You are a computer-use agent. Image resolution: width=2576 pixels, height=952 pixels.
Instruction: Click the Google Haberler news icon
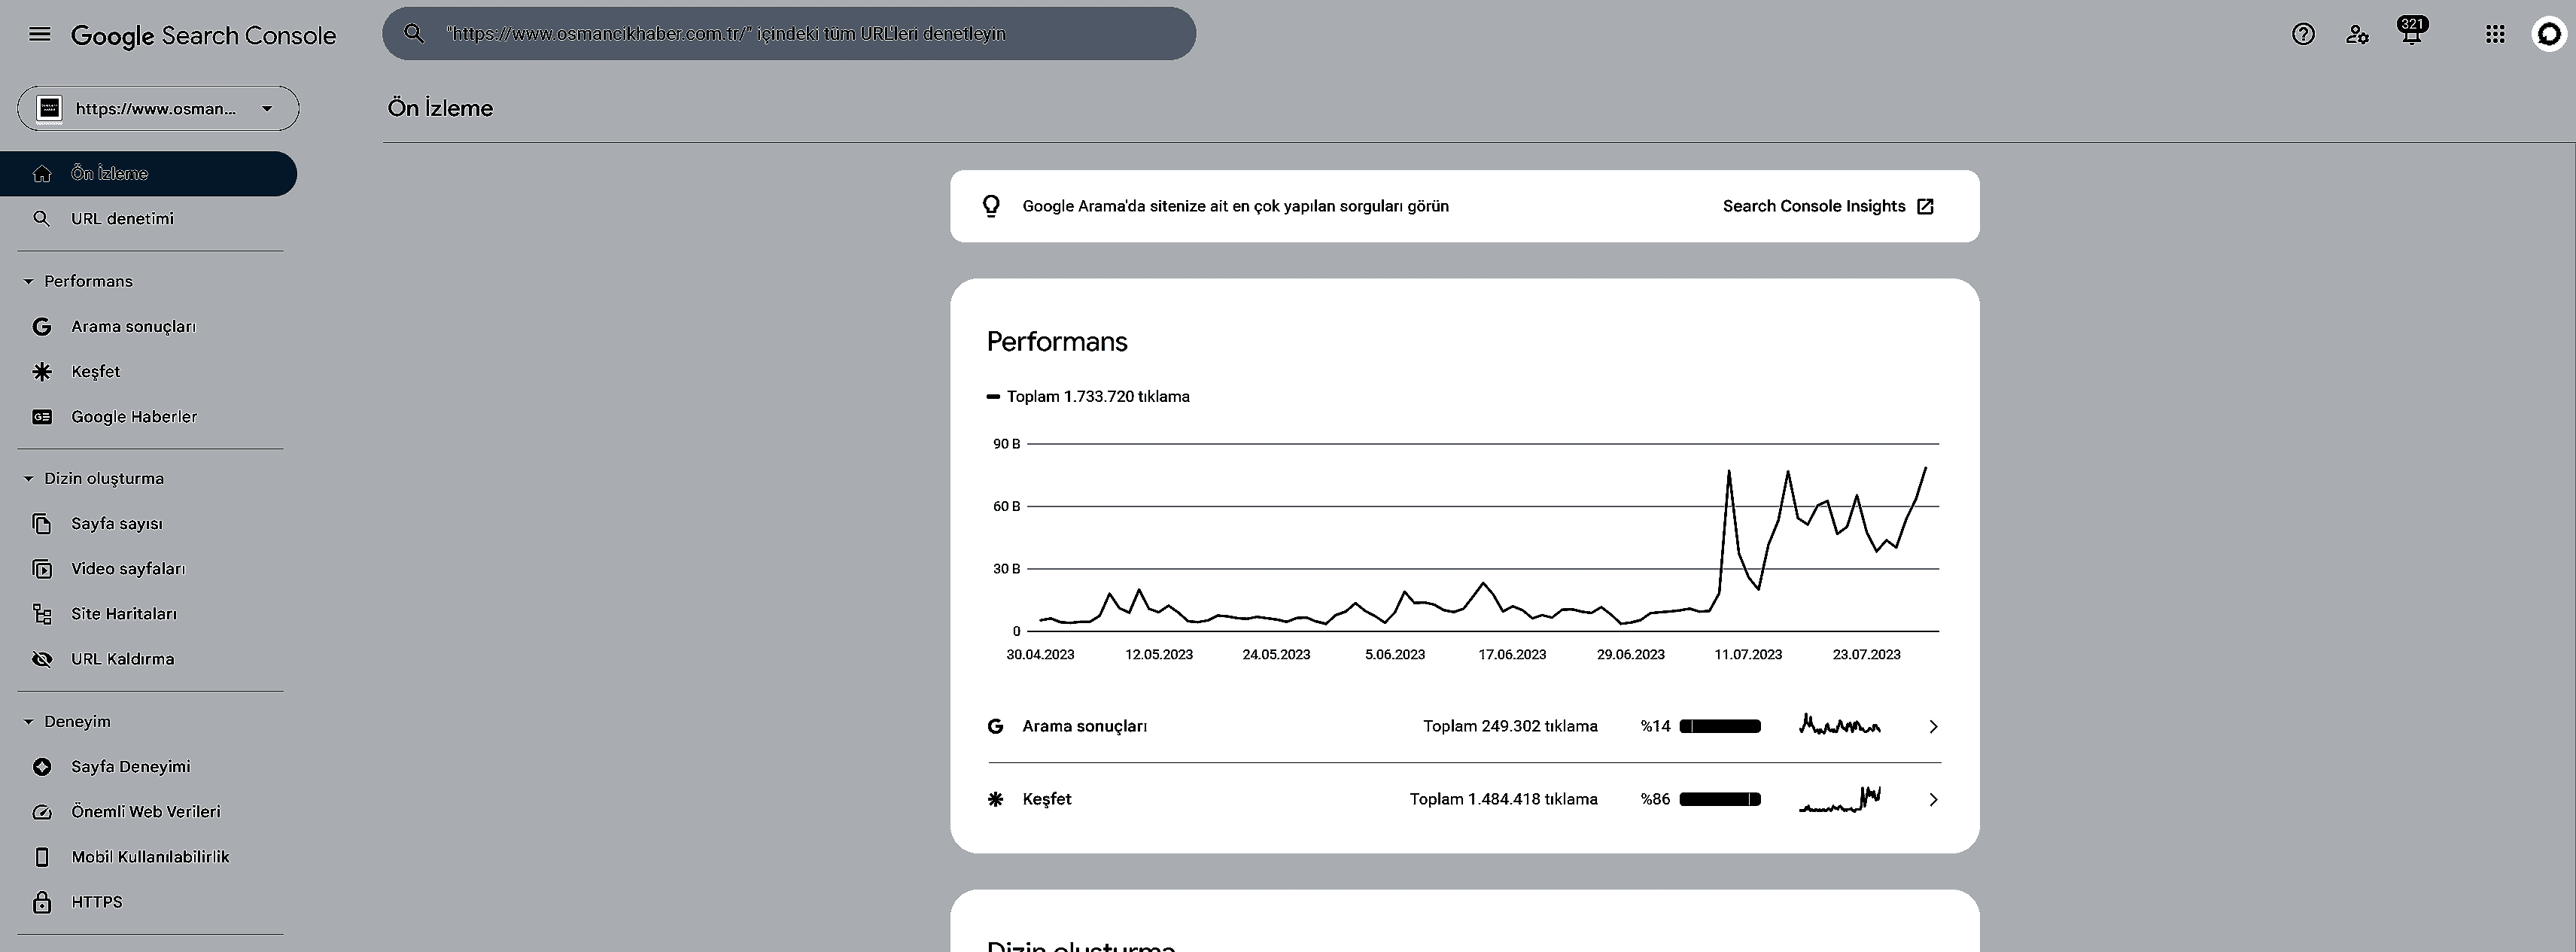coord(42,417)
